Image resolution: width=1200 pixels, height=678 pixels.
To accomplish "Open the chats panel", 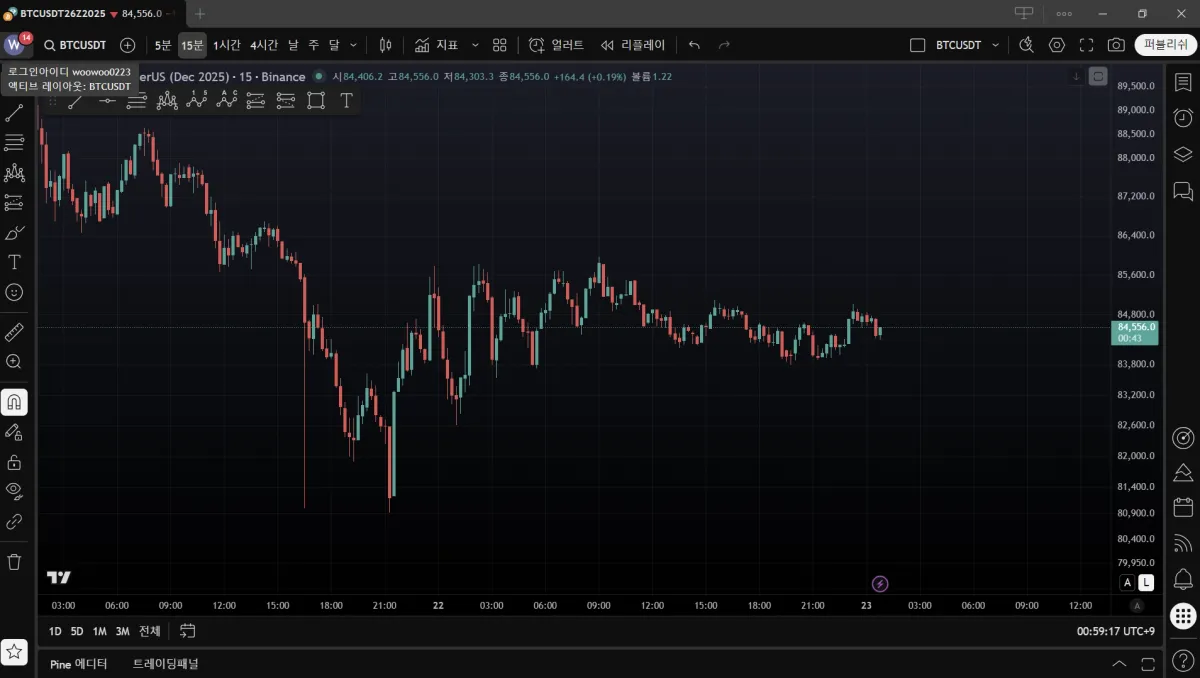I will click(x=1183, y=190).
